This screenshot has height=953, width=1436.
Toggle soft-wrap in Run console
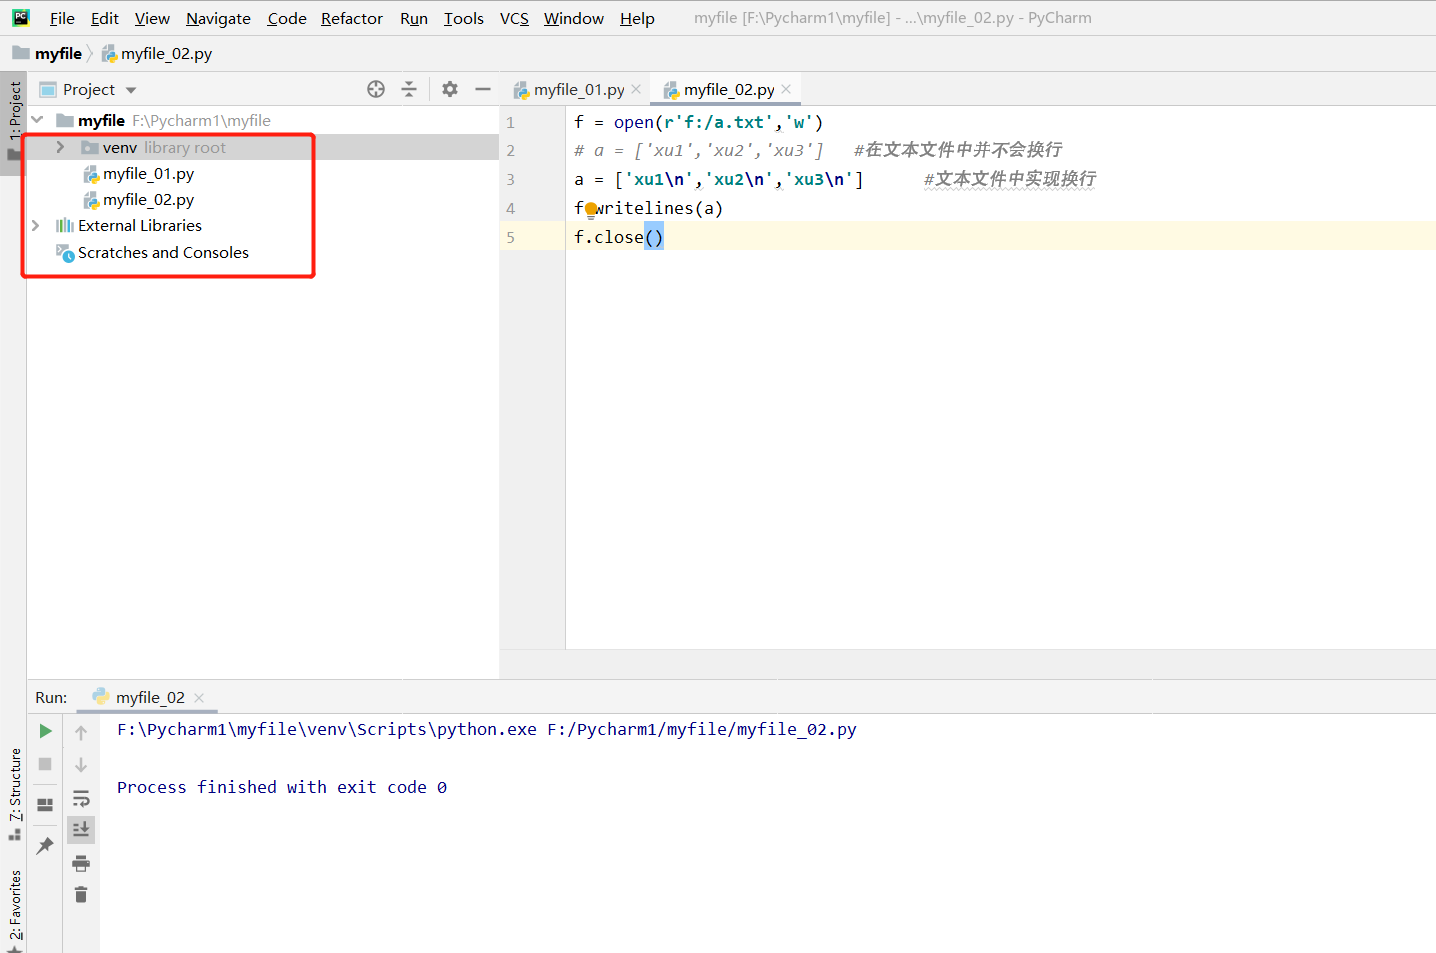pos(81,798)
